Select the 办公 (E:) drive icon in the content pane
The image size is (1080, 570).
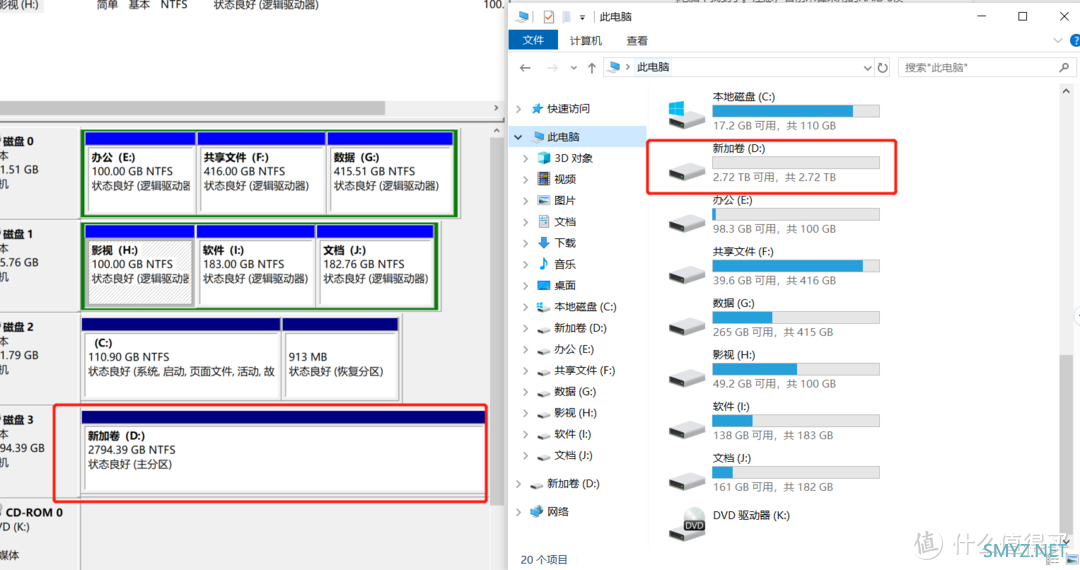point(686,223)
